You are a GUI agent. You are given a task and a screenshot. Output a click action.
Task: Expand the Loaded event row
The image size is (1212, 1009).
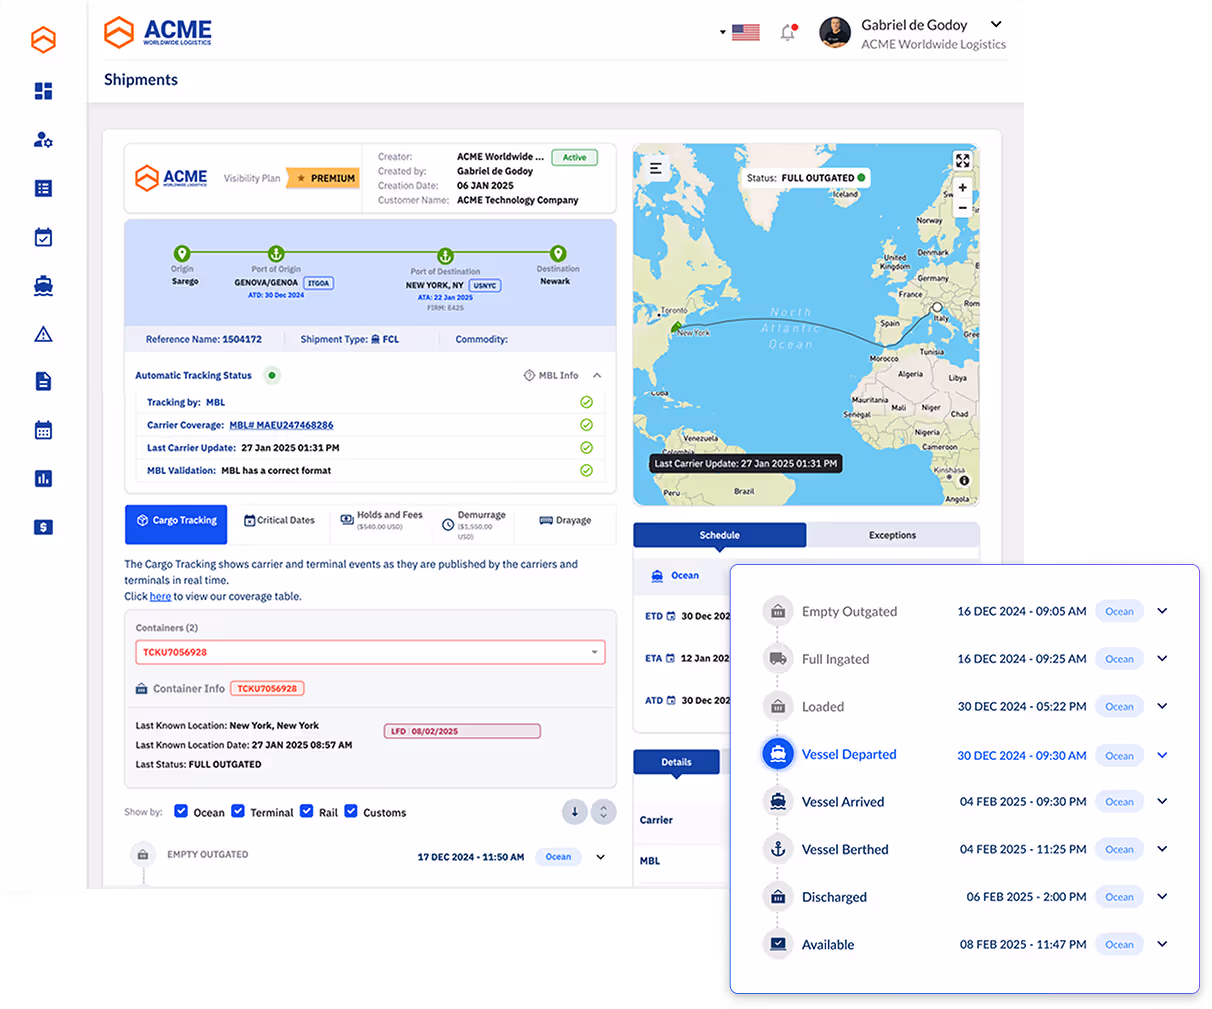(x=1162, y=706)
